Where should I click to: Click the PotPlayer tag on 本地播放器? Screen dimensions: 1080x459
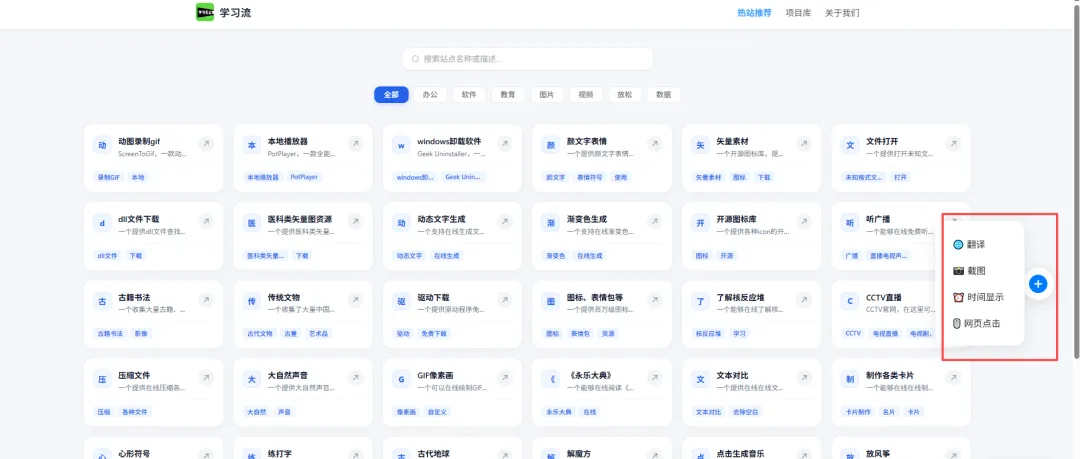(x=304, y=177)
